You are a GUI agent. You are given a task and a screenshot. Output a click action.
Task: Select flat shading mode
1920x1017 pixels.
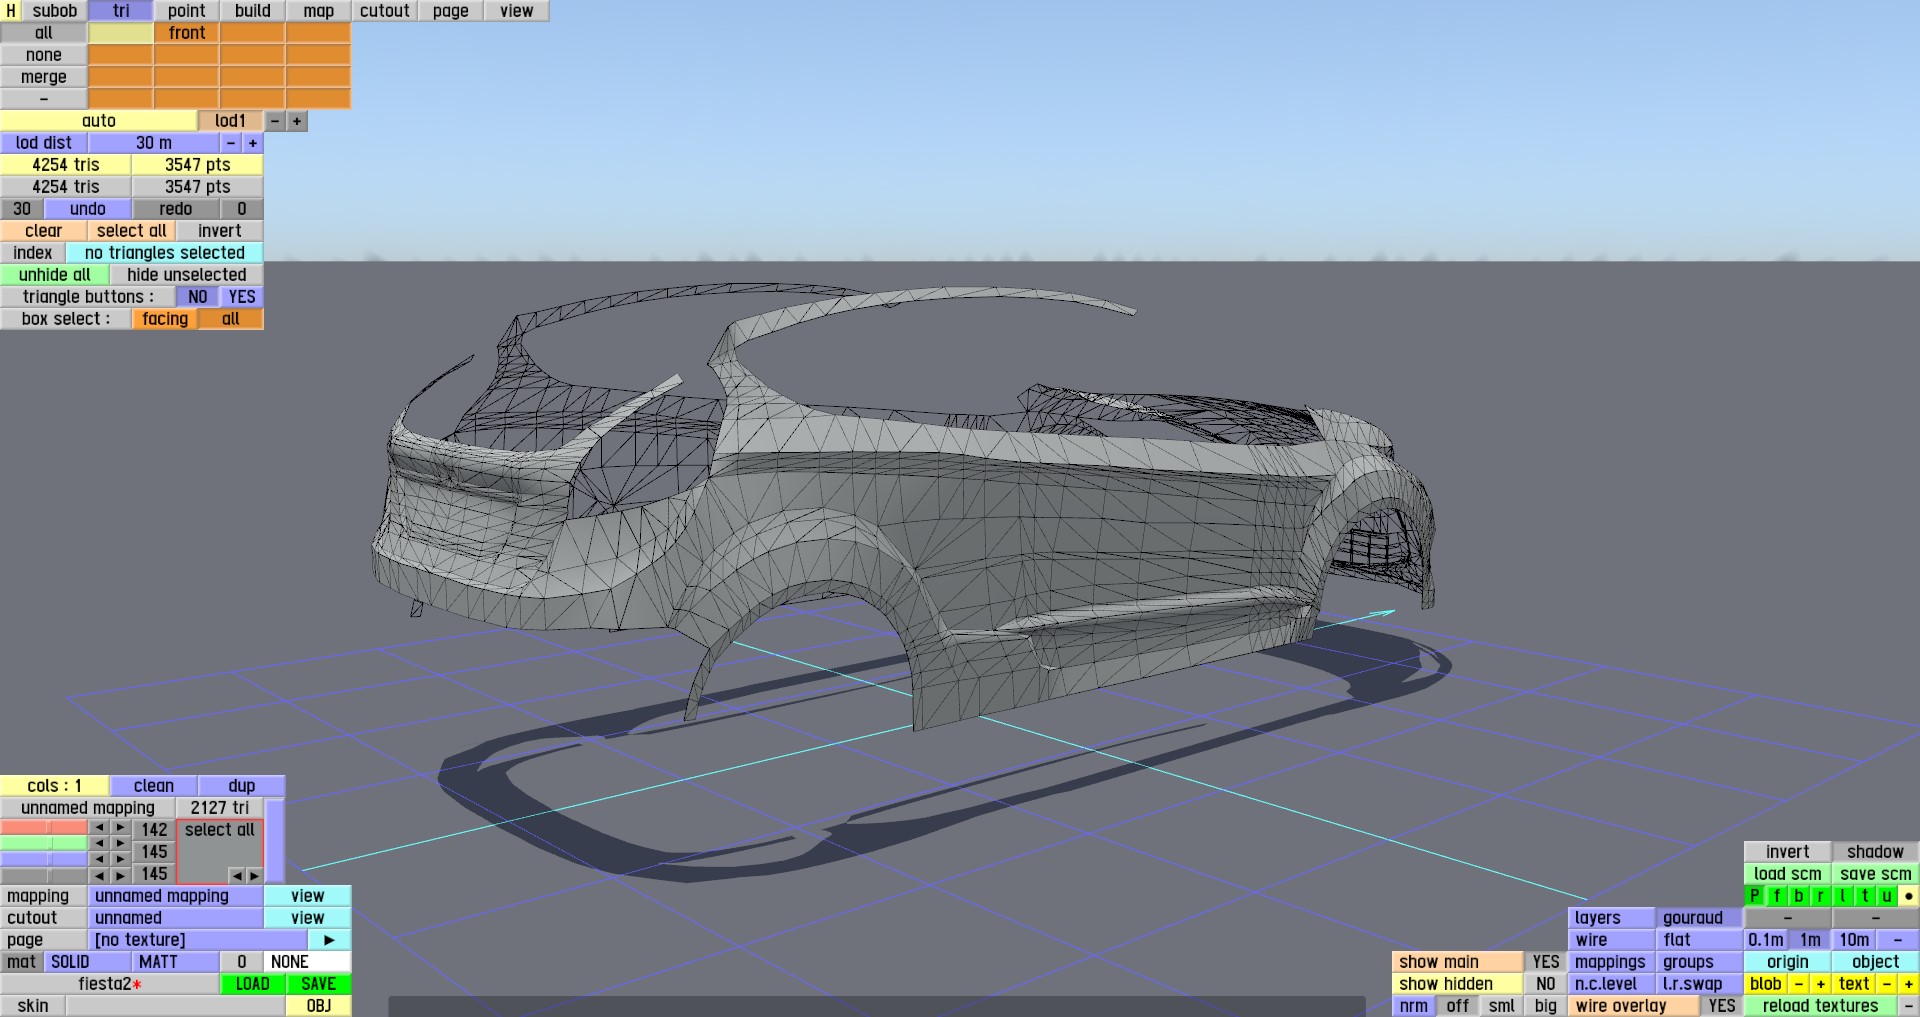1699,940
